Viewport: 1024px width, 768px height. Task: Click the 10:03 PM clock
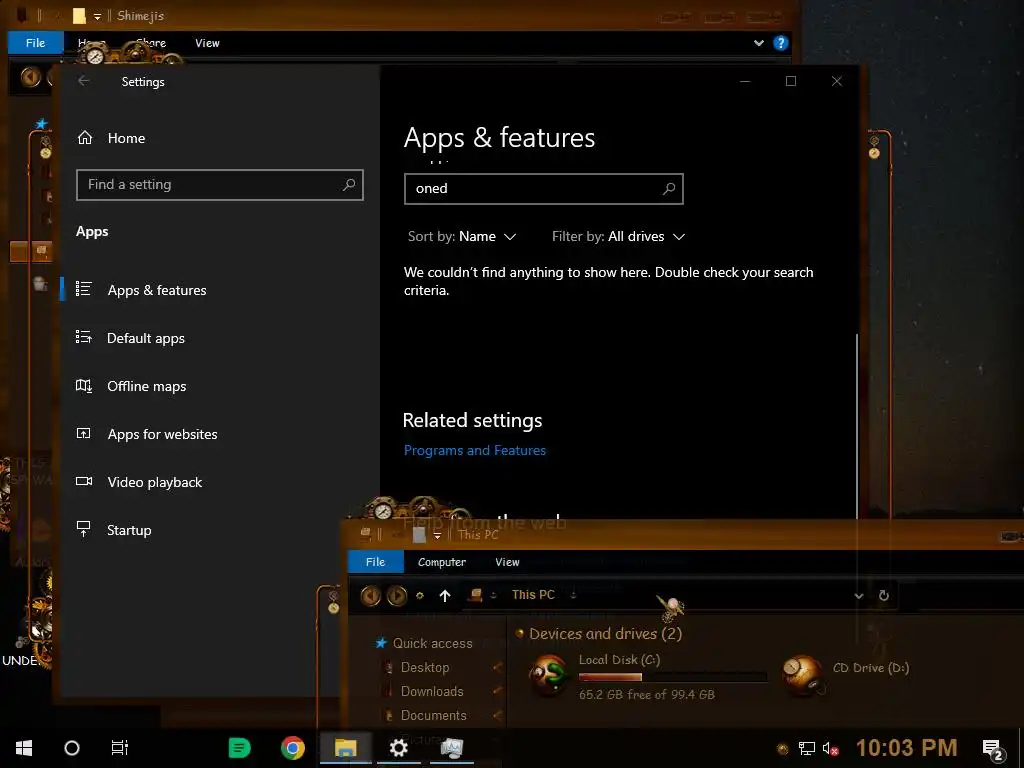click(x=906, y=748)
